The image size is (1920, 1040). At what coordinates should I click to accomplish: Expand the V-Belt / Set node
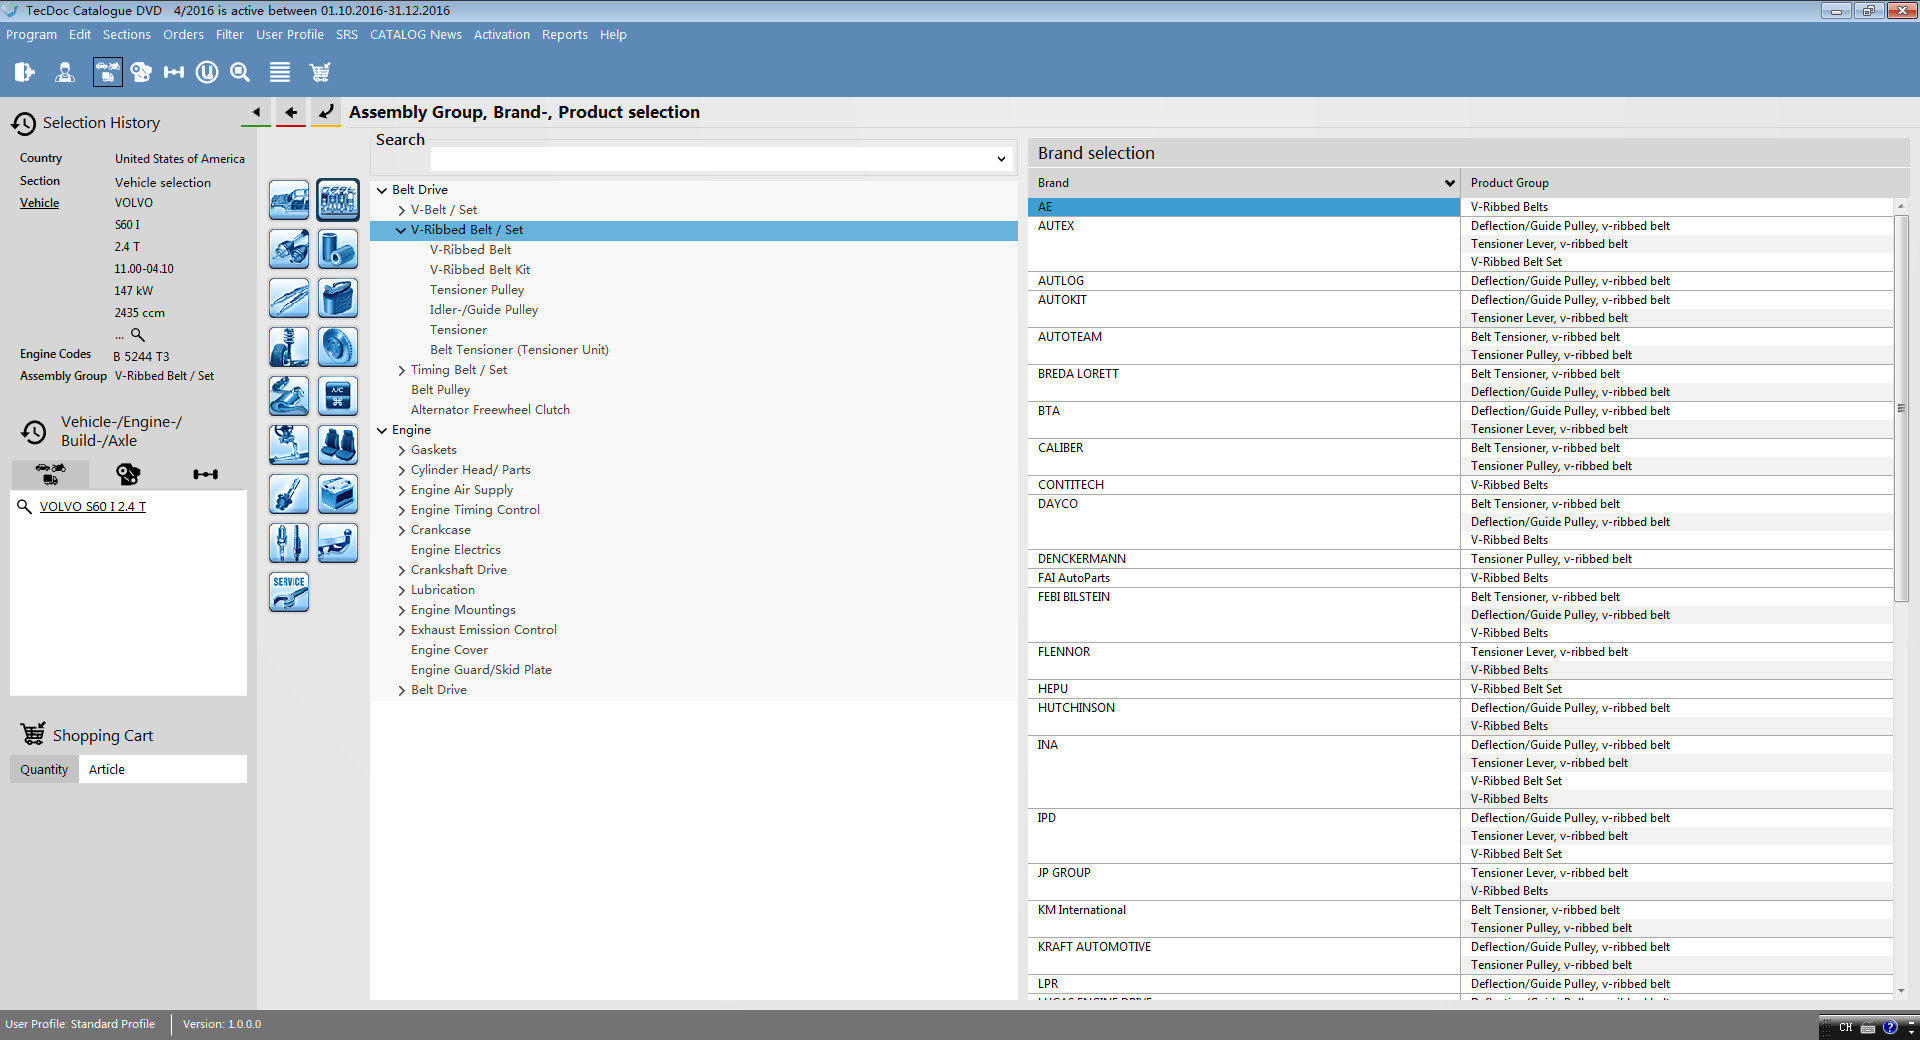401,210
